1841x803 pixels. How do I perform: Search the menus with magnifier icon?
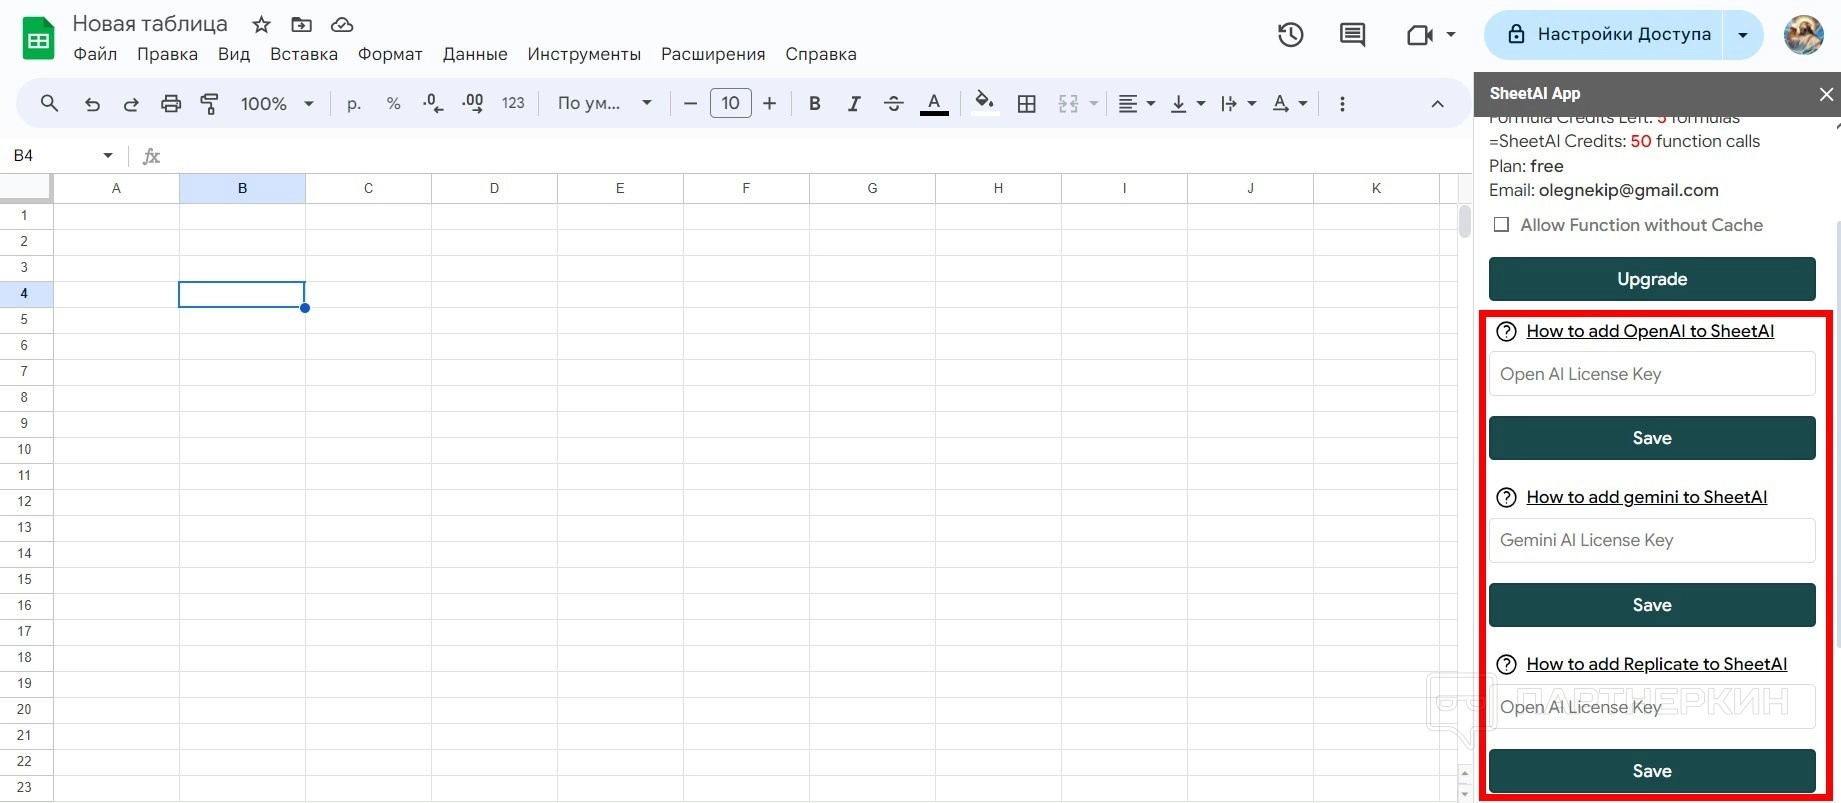tap(49, 103)
